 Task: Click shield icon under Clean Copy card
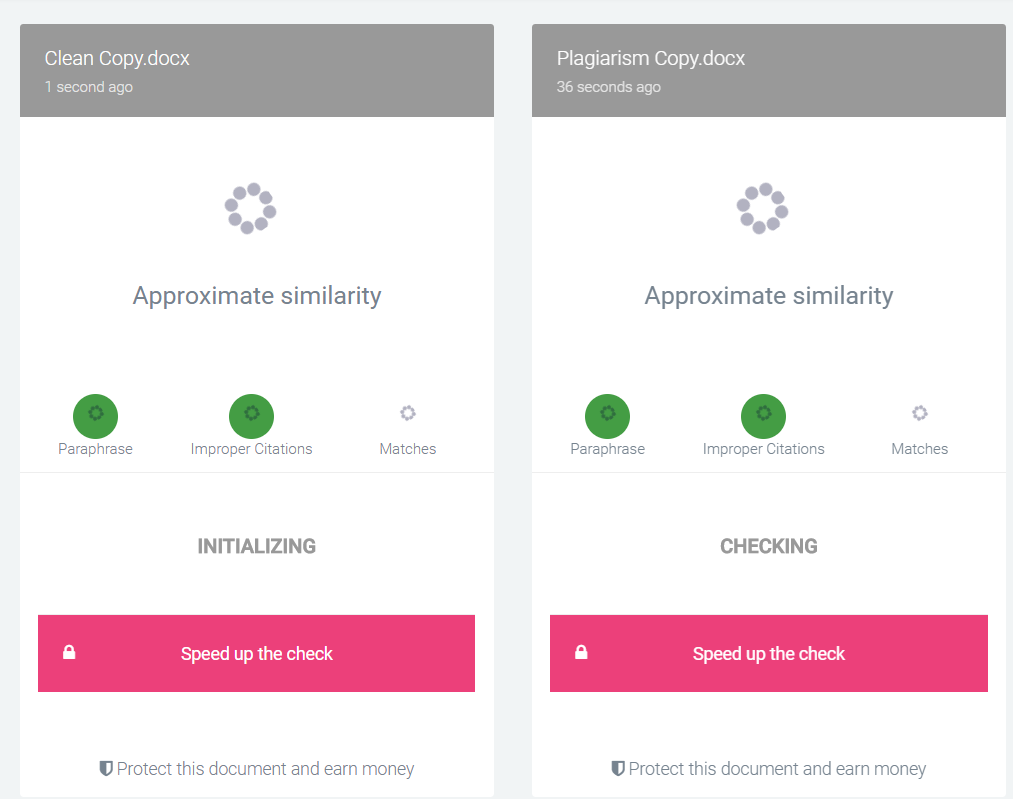click(106, 769)
